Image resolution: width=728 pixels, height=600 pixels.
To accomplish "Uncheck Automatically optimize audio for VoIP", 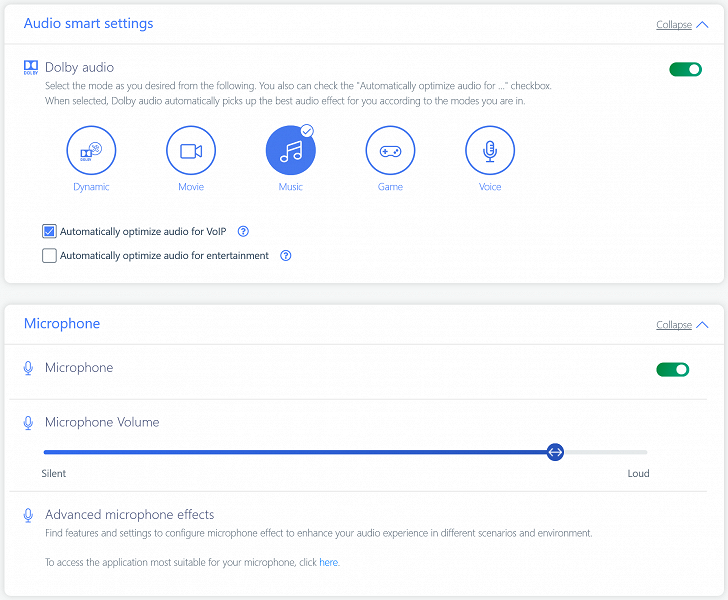I will (x=49, y=232).
